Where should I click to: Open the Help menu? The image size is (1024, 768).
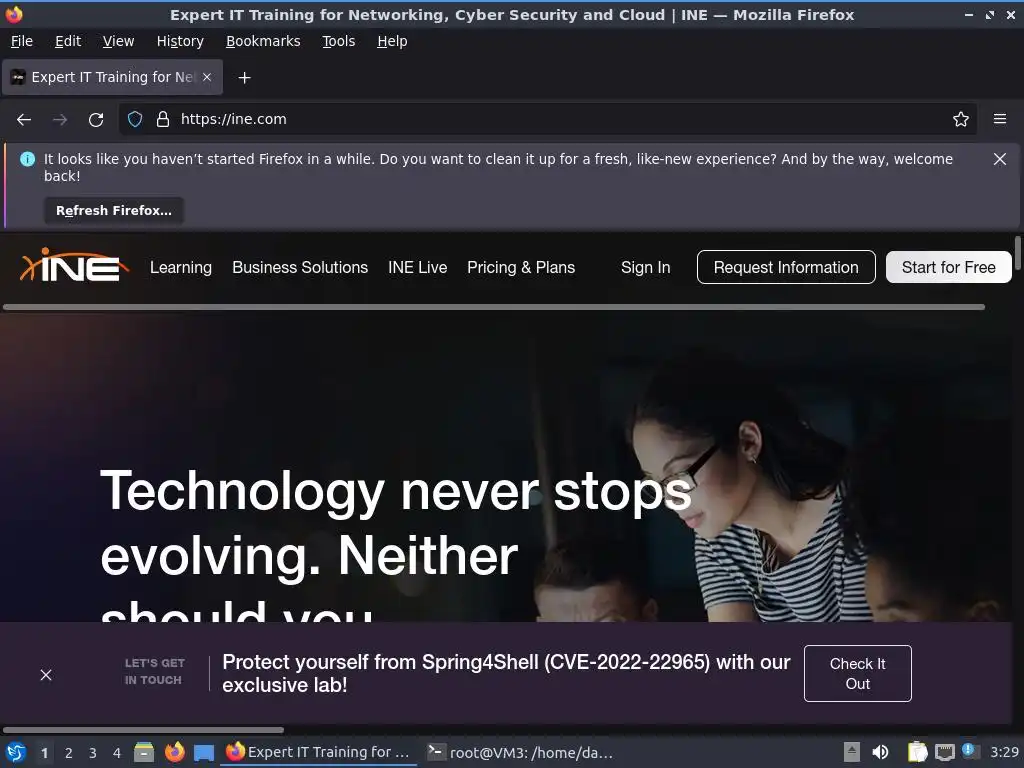(x=392, y=41)
